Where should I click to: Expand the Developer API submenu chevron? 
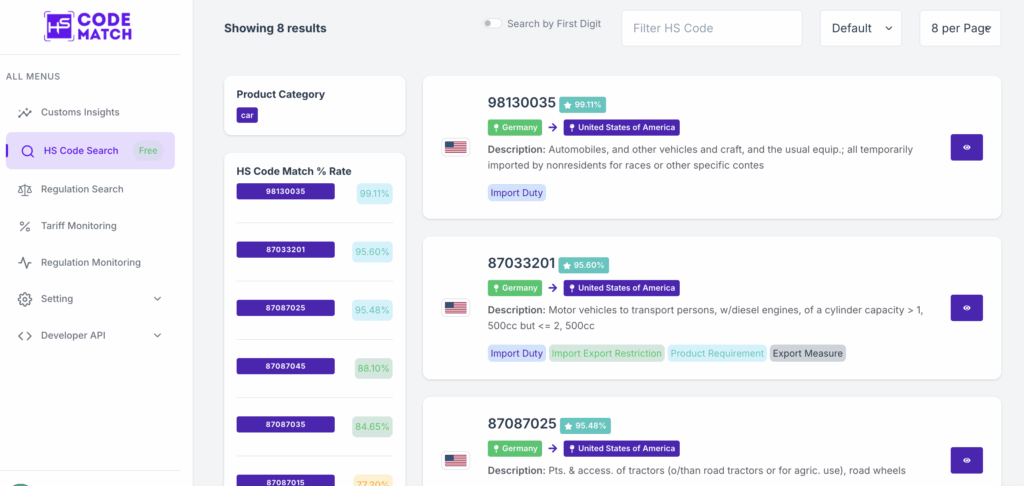tap(157, 335)
